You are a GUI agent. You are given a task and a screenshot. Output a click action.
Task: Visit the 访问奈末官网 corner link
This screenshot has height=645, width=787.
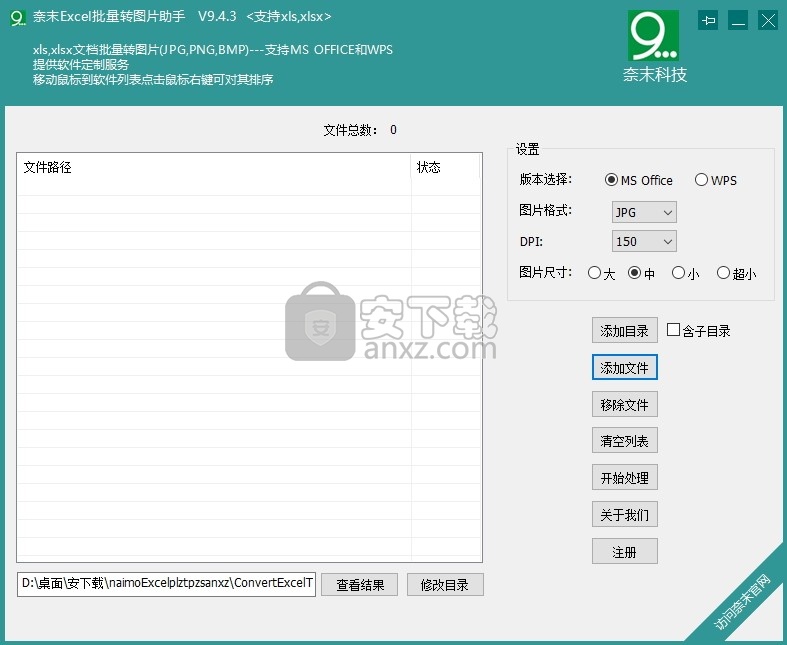[742, 602]
